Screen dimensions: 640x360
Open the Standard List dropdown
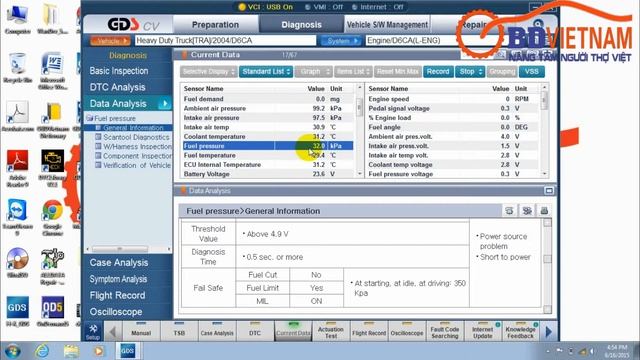point(266,71)
